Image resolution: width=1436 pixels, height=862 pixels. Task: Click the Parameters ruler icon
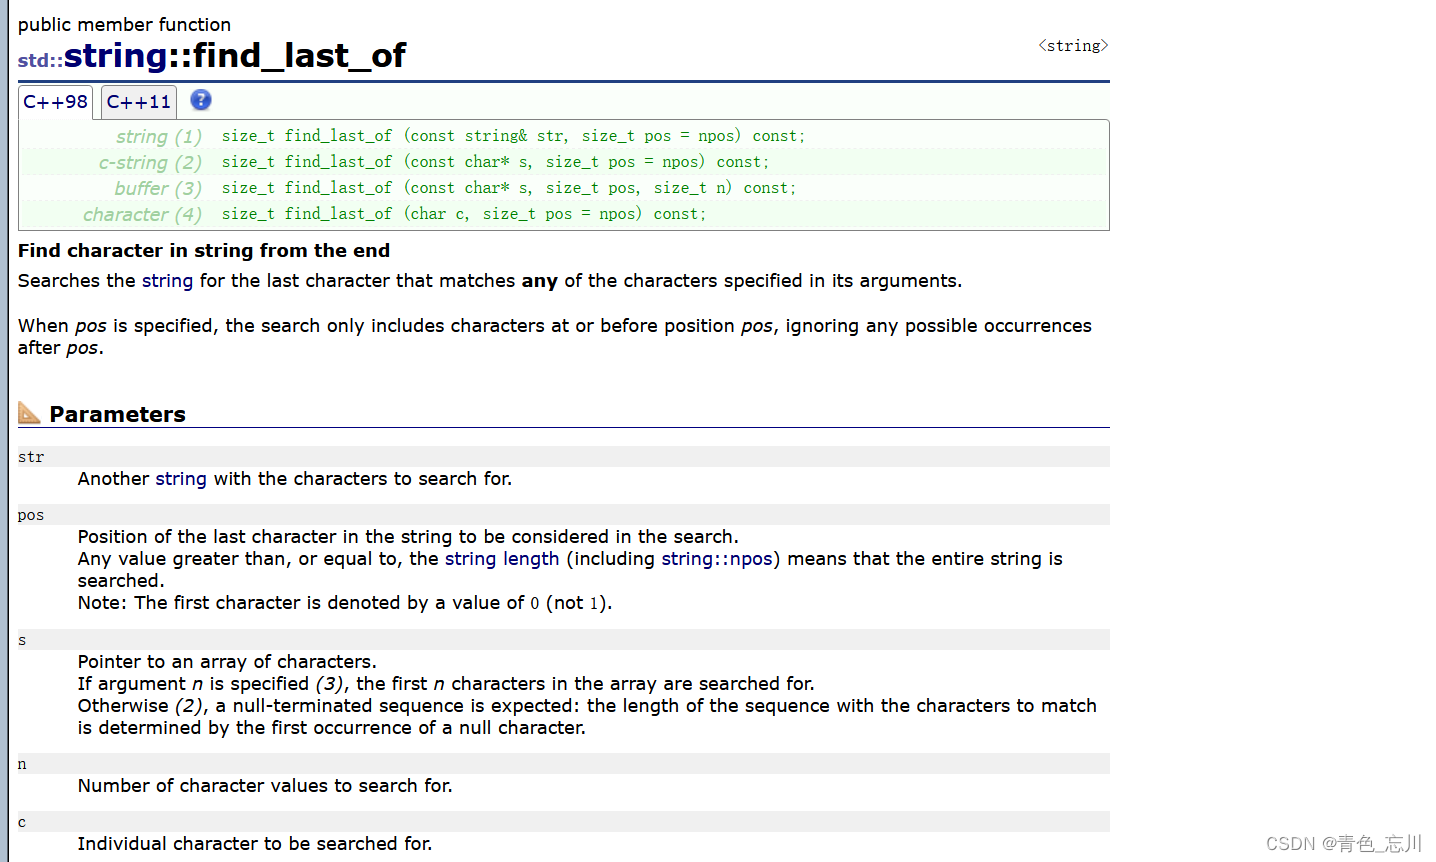pos(29,413)
